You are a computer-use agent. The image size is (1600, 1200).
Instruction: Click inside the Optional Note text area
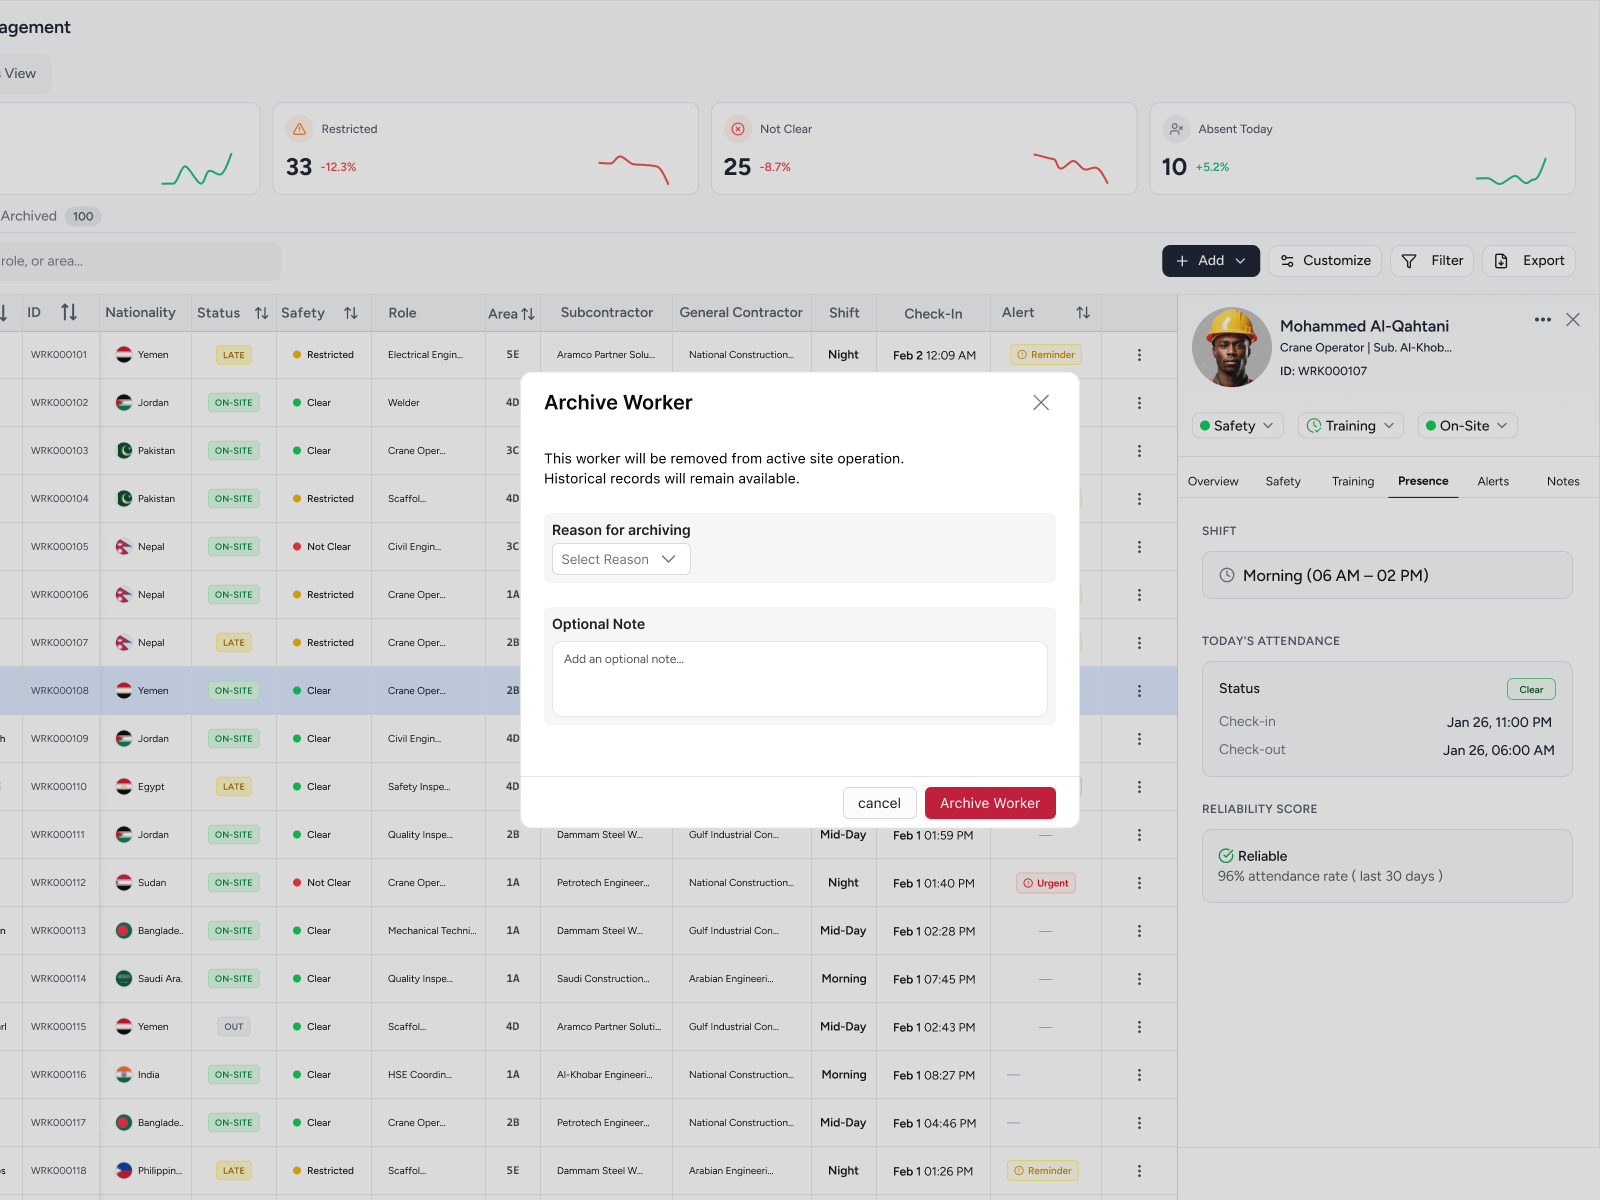click(x=798, y=679)
